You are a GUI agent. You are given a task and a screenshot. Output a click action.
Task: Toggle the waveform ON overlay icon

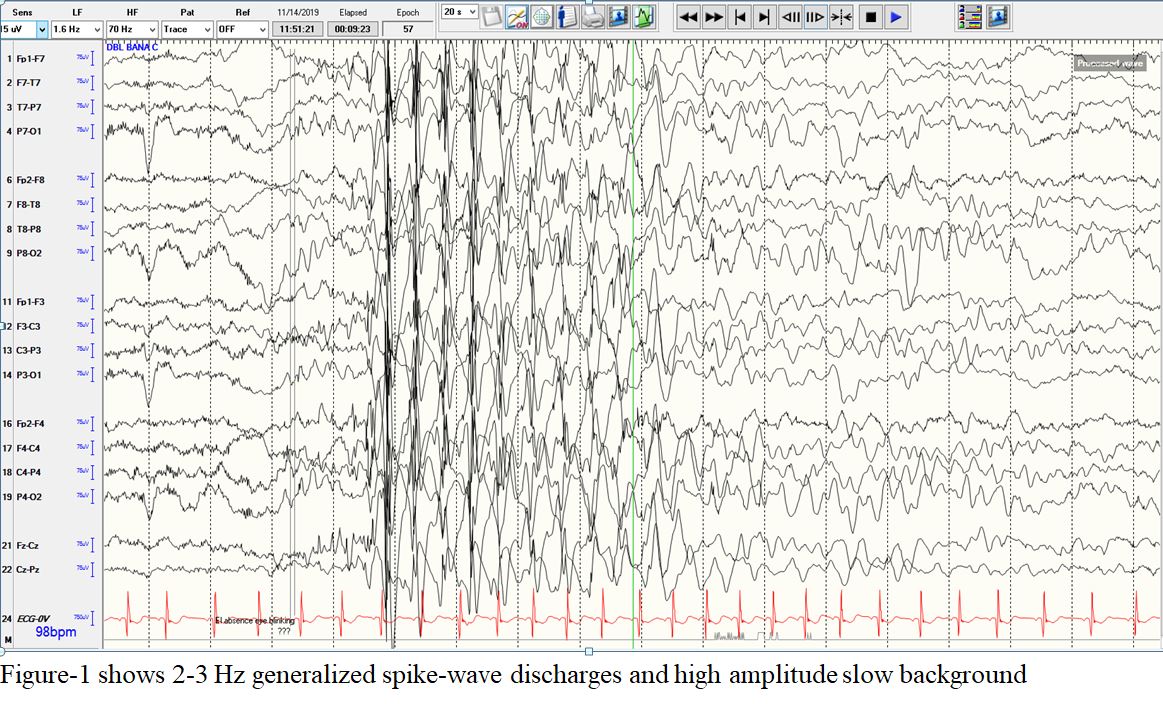517,17
